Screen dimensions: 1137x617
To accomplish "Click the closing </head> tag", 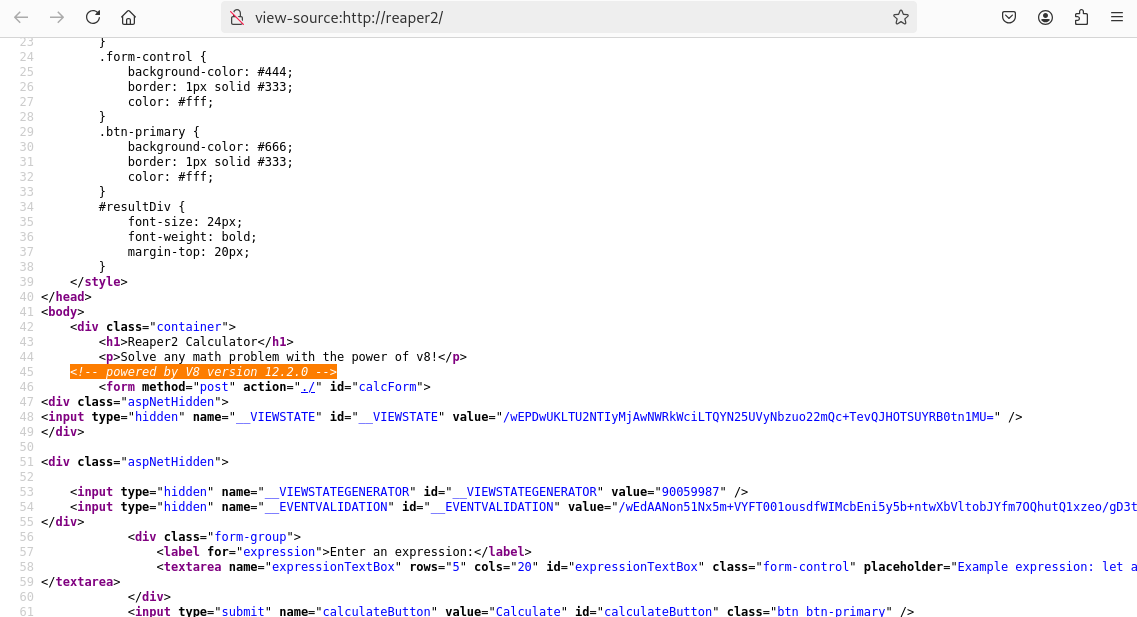I will point(66,297).
